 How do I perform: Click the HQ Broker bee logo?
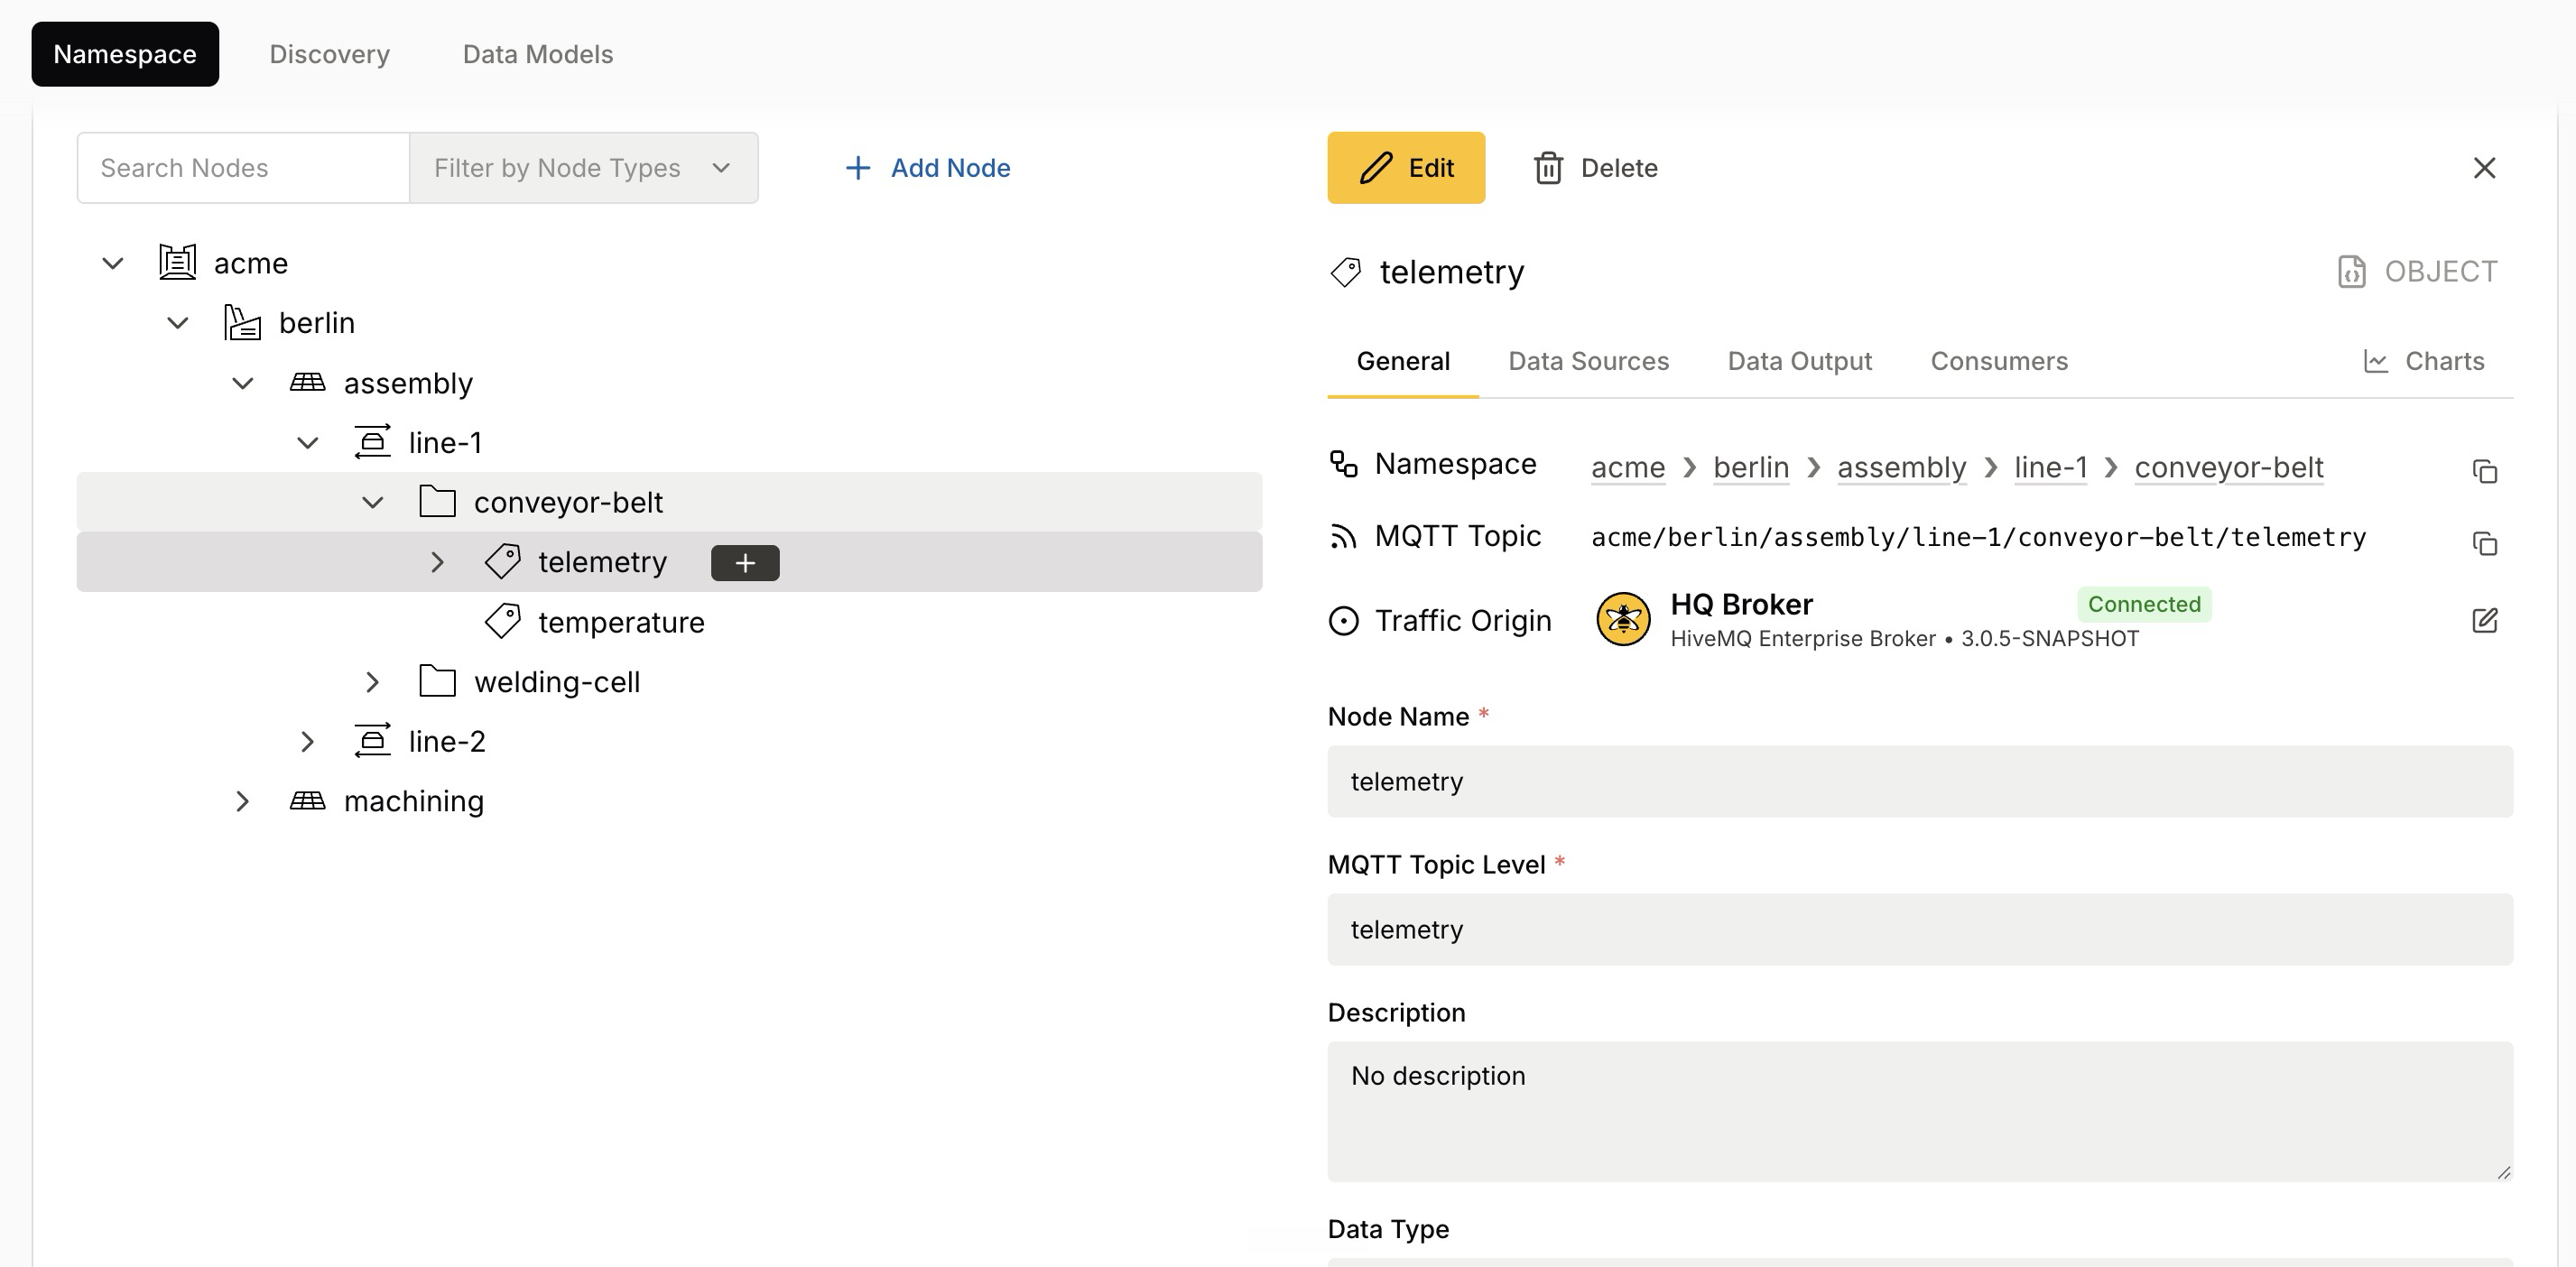(x=1623, y=619)
